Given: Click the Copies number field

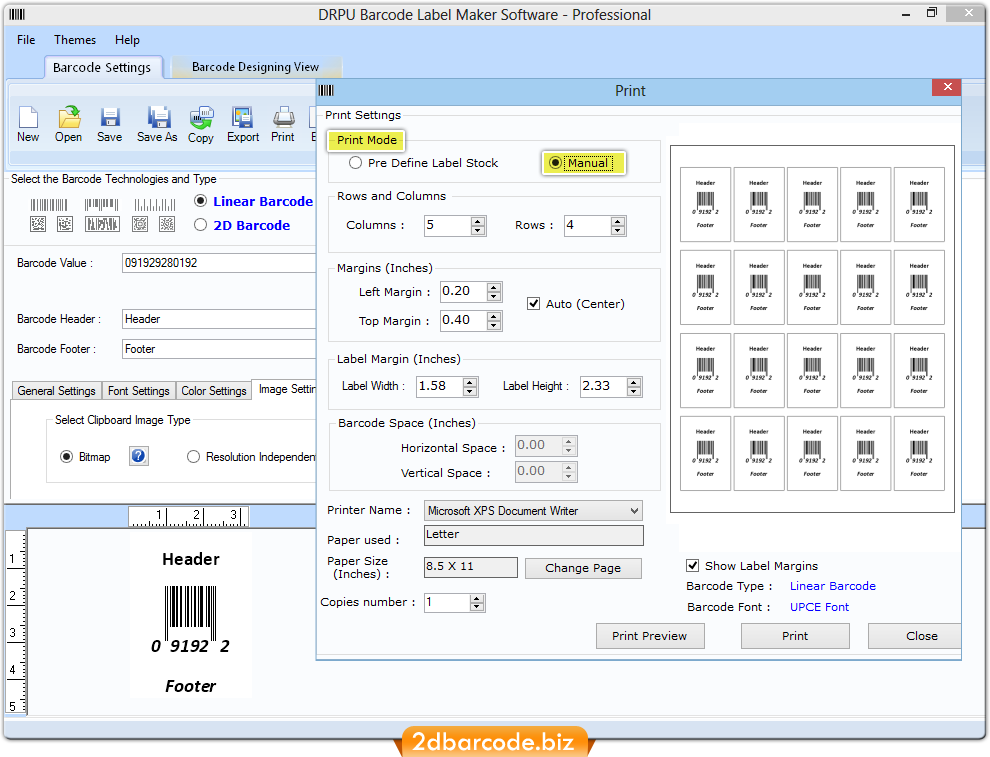Looking at the screenshot, I should [x=447, y=603].
